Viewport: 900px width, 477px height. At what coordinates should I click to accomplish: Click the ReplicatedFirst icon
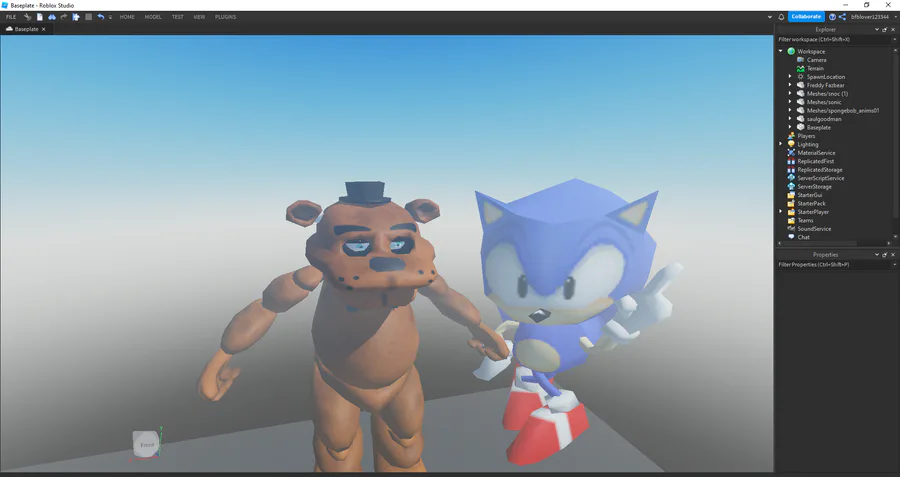point(791,161)
